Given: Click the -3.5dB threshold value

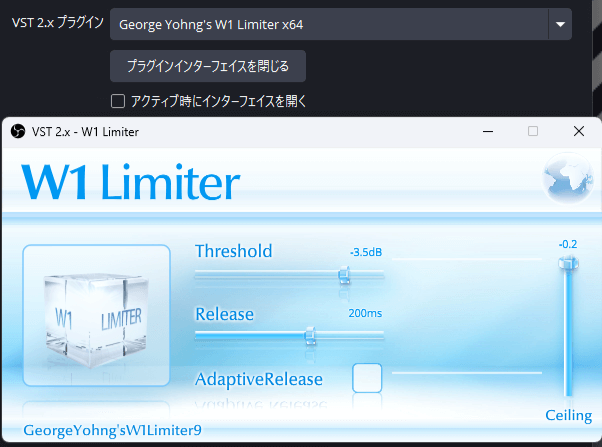Looking at the screenshot, I should [366, 252].
